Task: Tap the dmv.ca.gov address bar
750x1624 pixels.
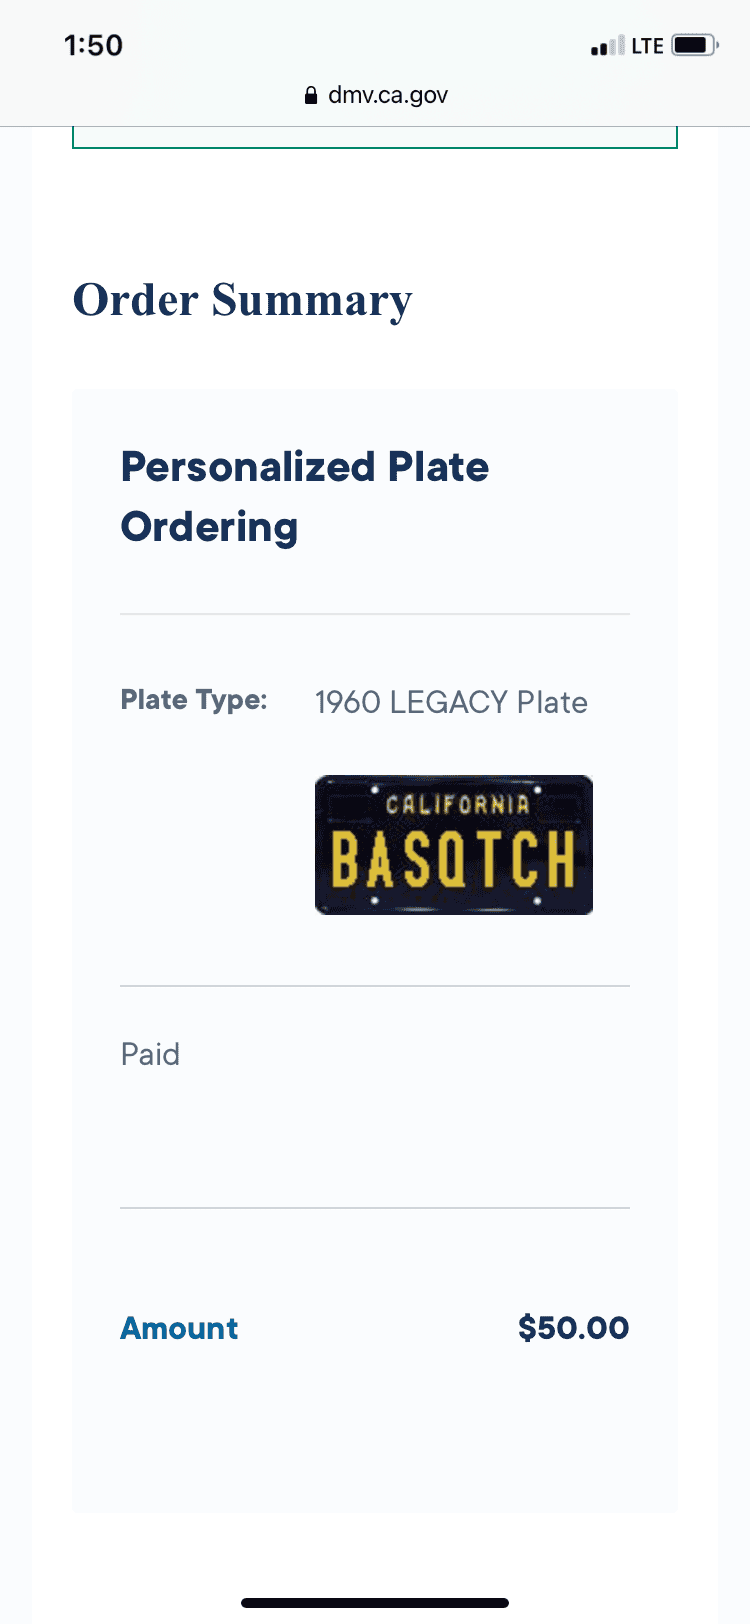Action: coord(375,95)
